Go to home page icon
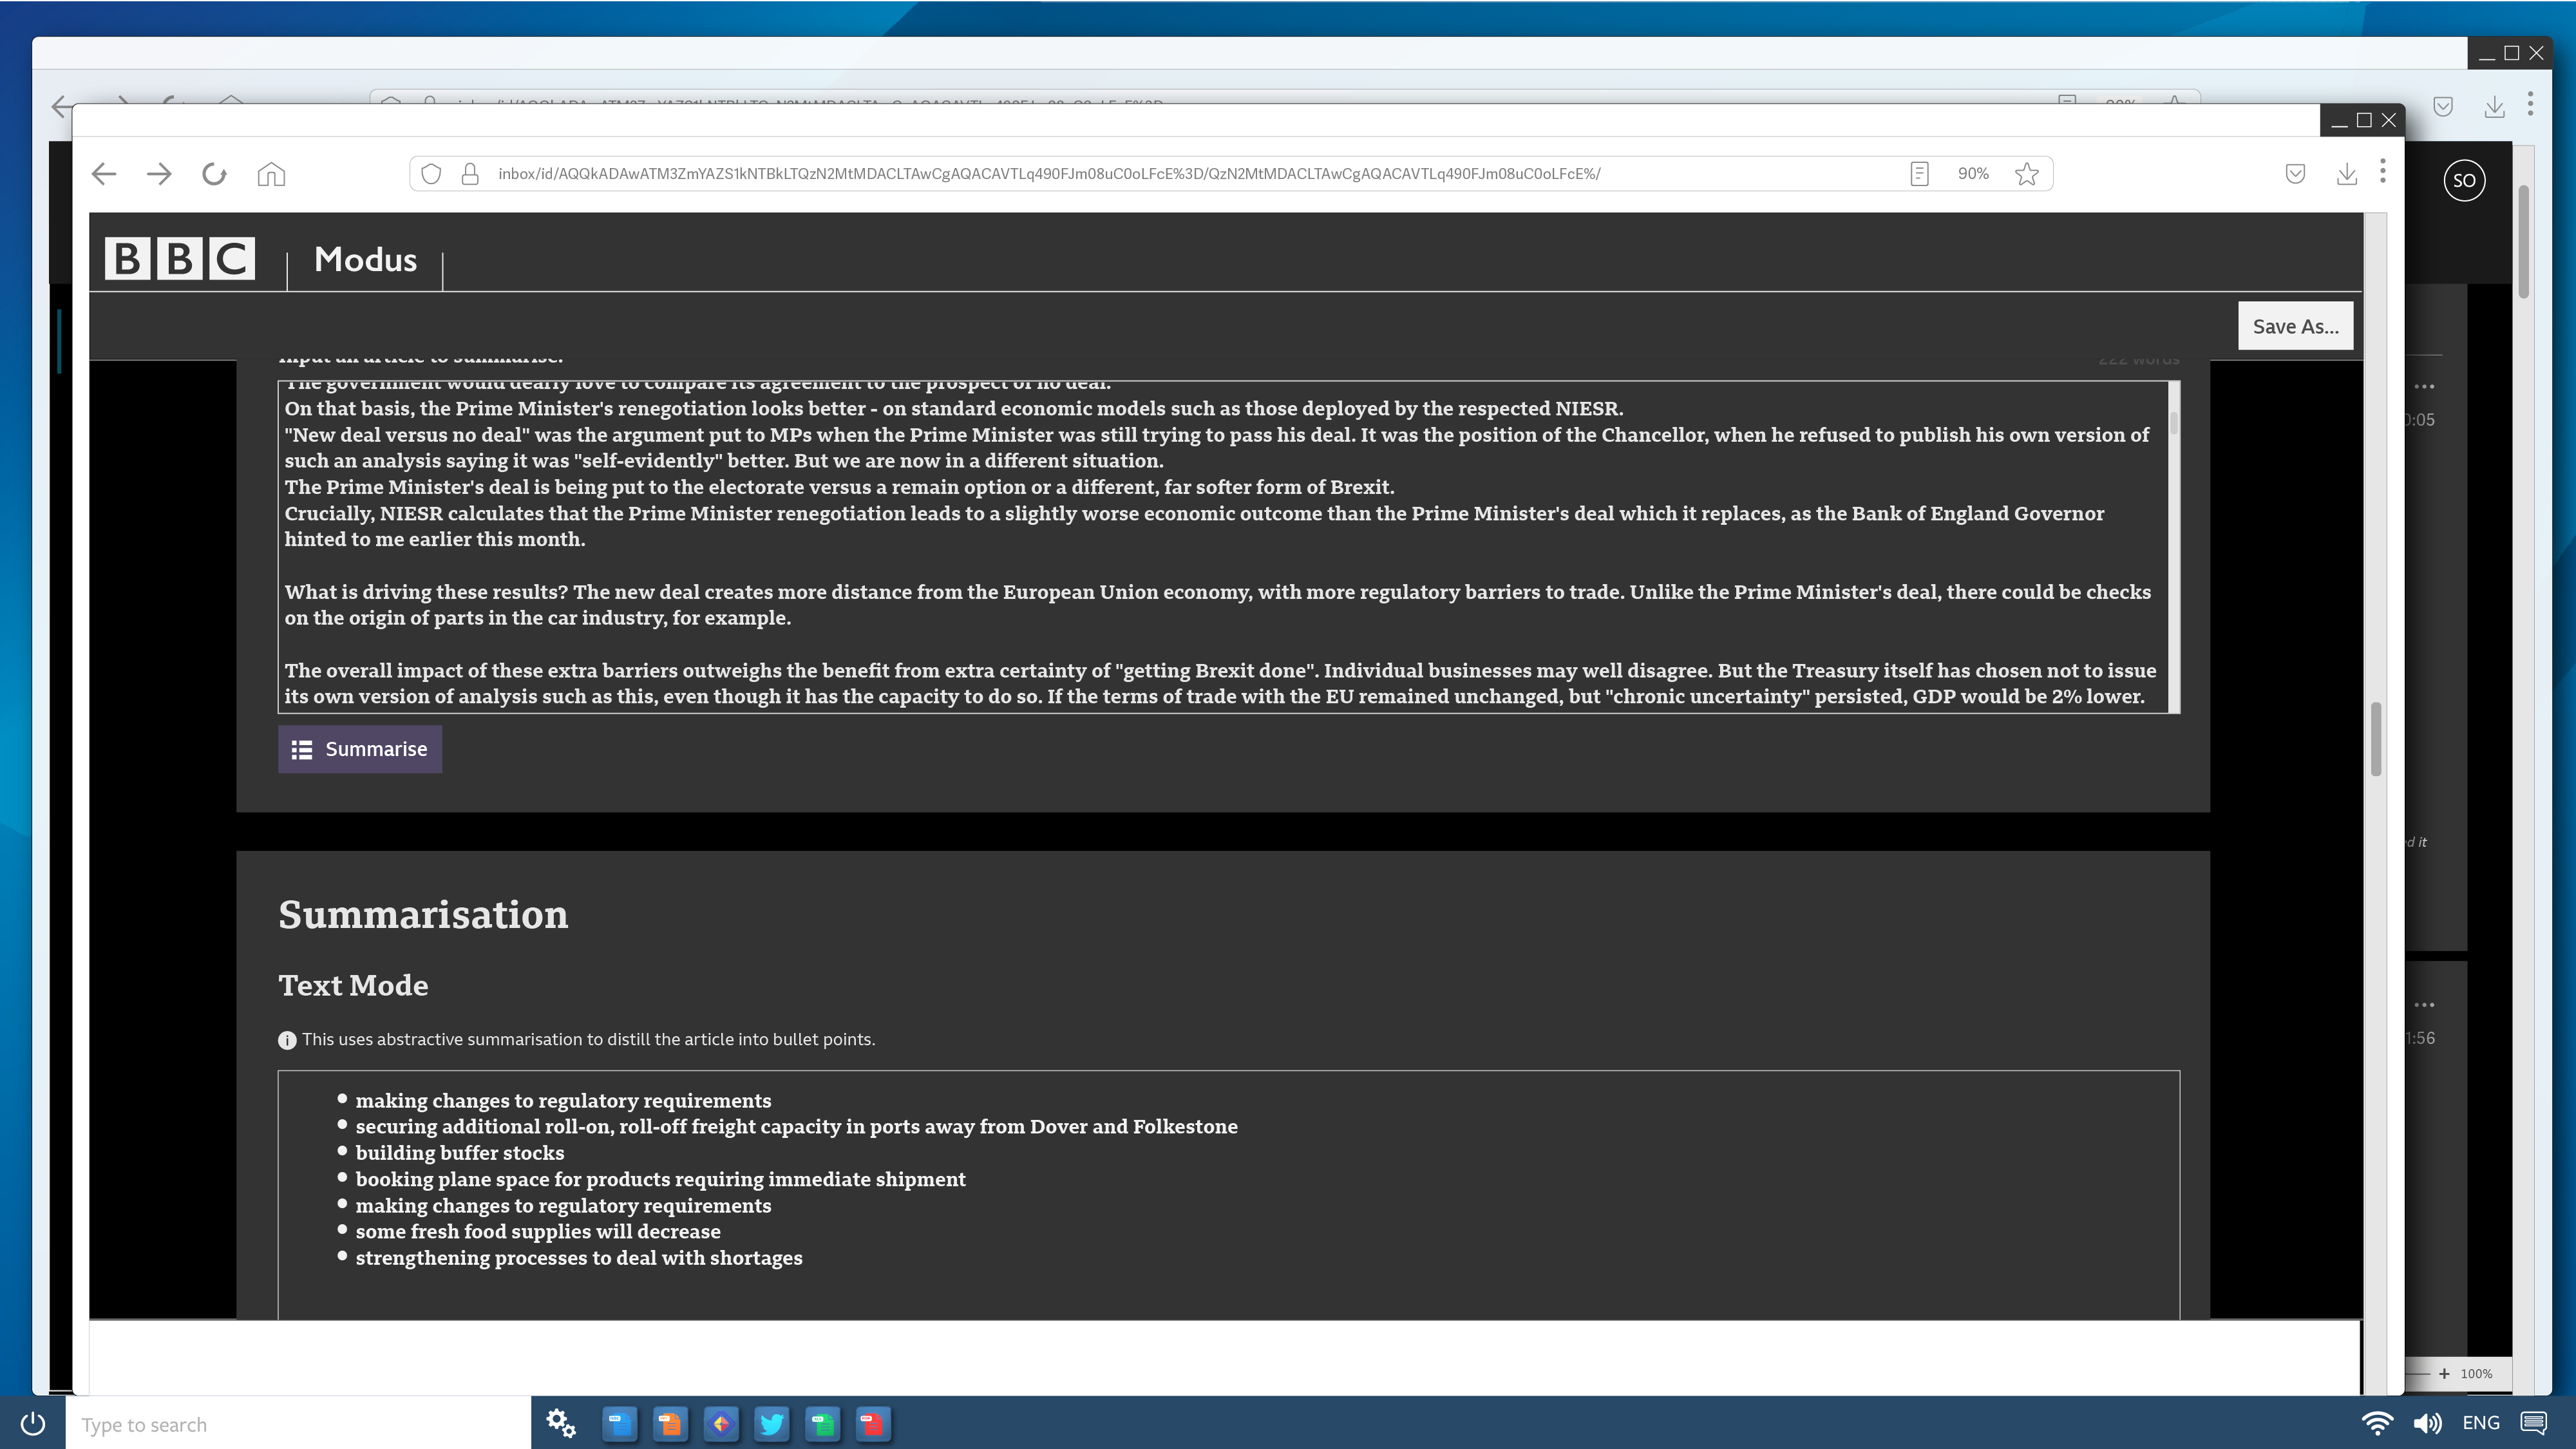The image size is (2576, 1449). point(271,174)
